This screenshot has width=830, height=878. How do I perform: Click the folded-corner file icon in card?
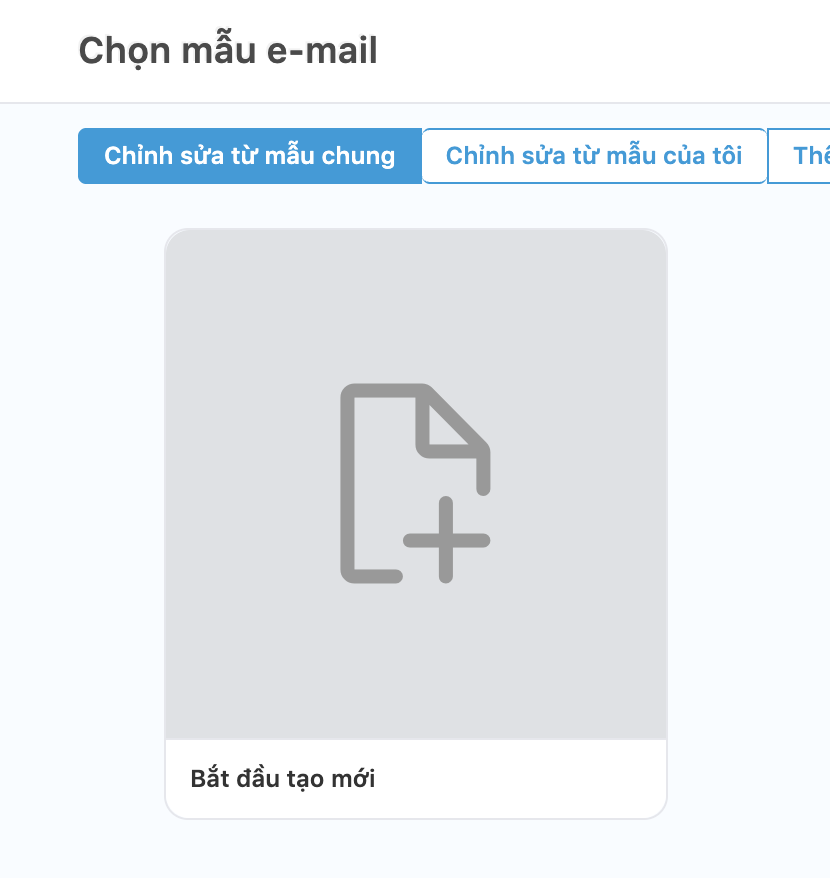point(416,483)
